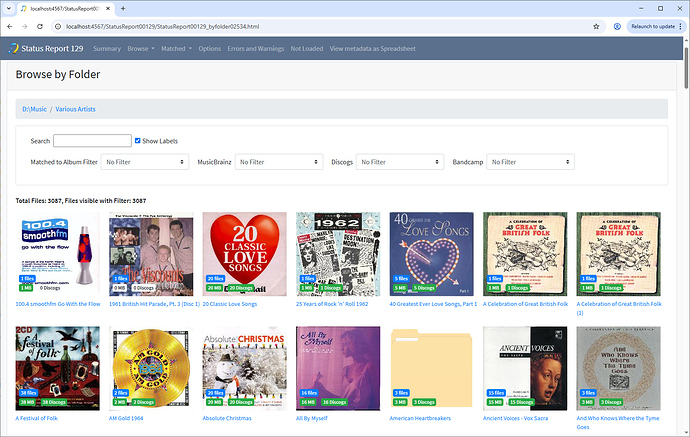Click the 16 Discogs badge on All By Myself
This screenshot has height=437, width=690.
(x=334, y=402)
